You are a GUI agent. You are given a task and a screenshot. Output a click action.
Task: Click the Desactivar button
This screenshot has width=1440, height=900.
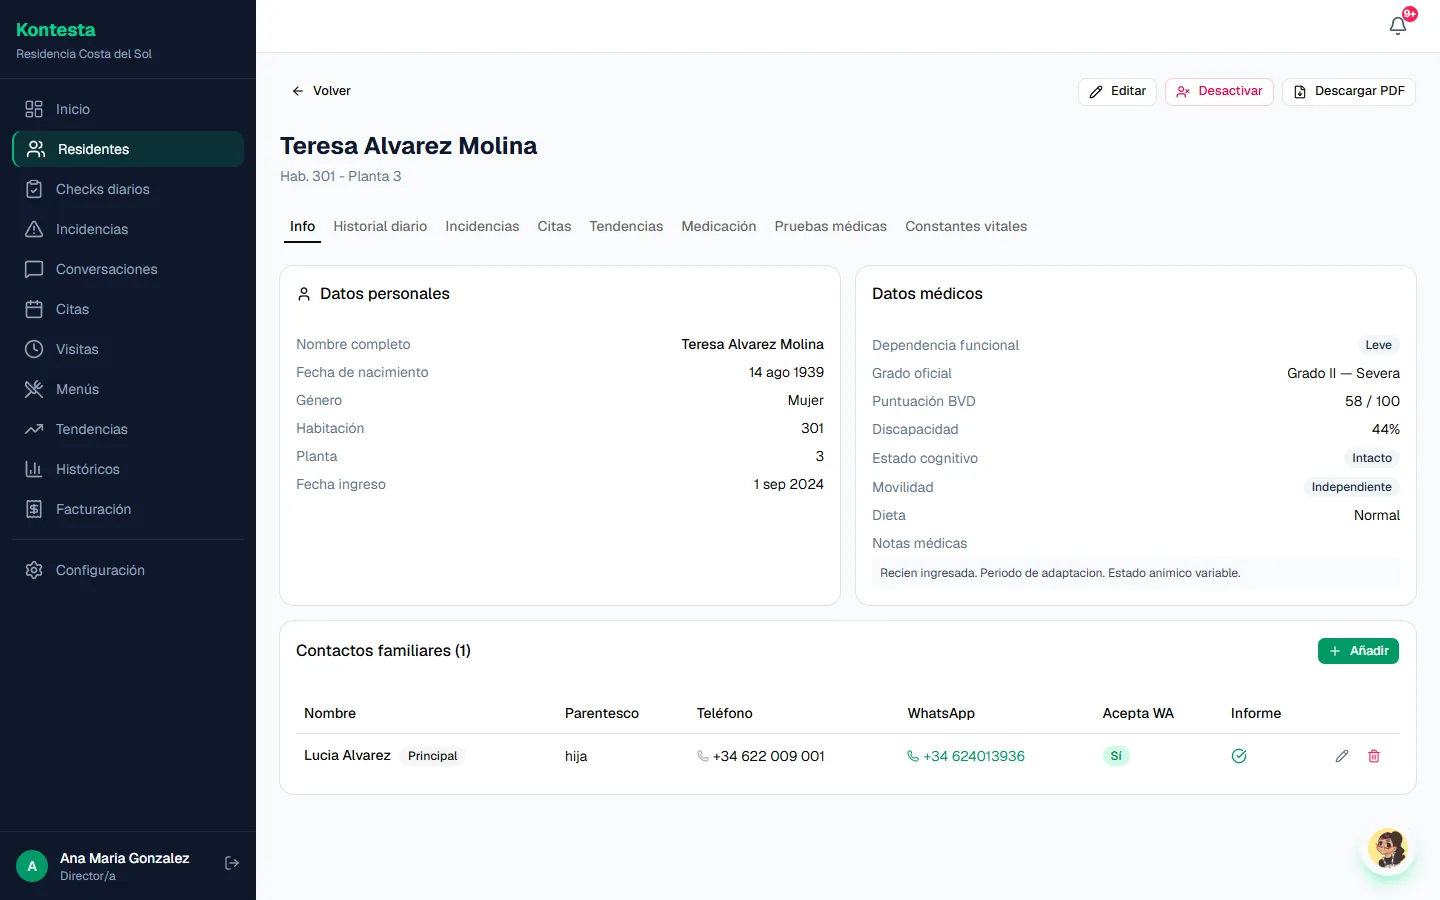1219,91
